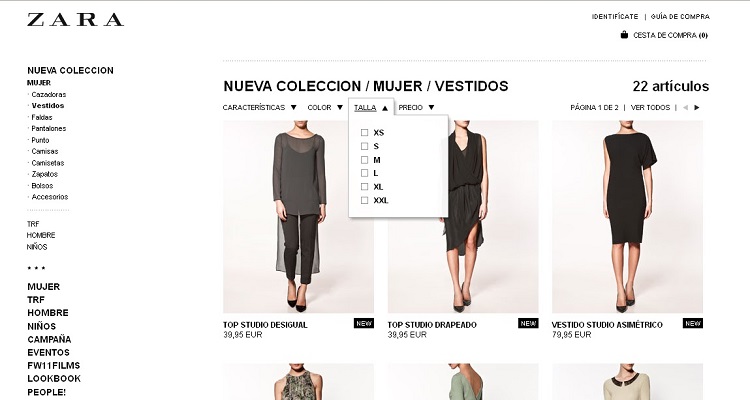Collapse the Talla filter arrow
This screenshot has width=750, height=400.
385,108
